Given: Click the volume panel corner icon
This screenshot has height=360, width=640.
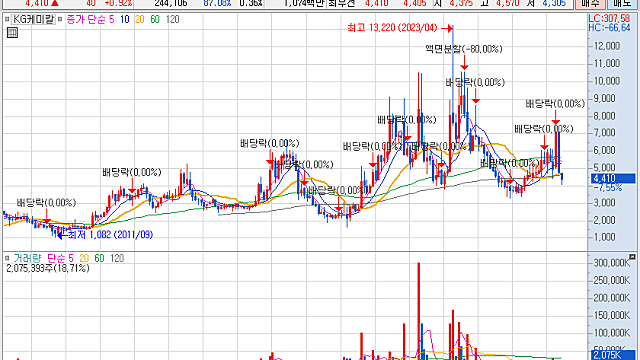Looking at the screenshot, I should (x=632, y=257).
